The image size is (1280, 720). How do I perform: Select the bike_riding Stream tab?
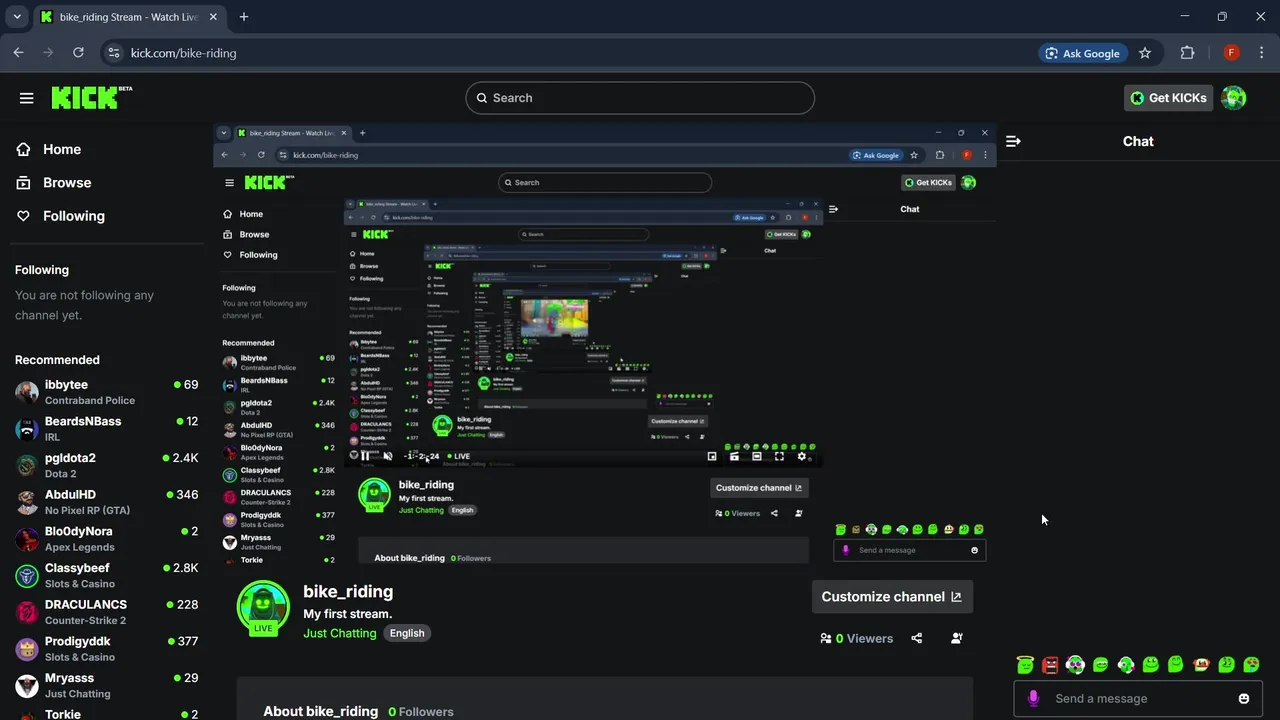(x=130, y=17)
